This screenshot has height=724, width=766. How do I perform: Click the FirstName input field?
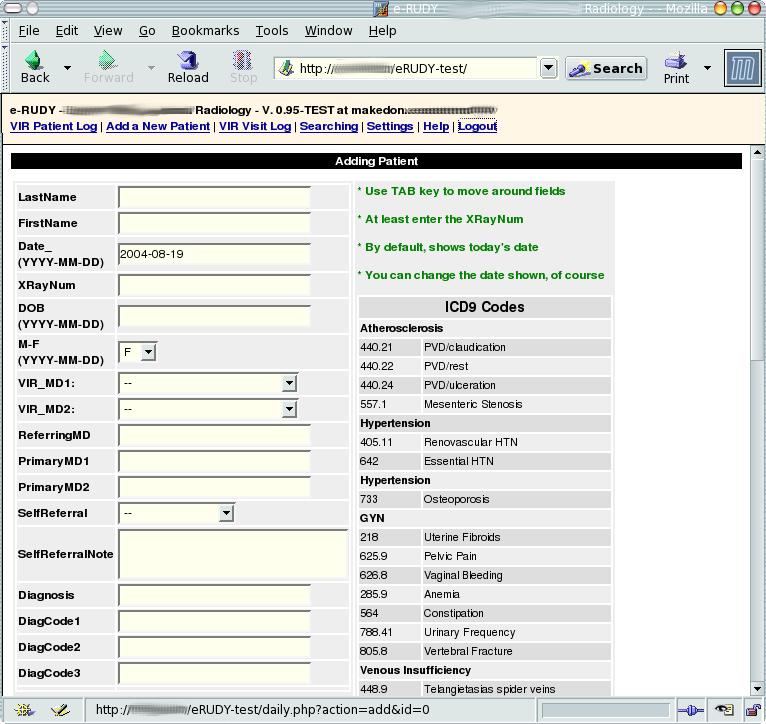pos(214,223)
